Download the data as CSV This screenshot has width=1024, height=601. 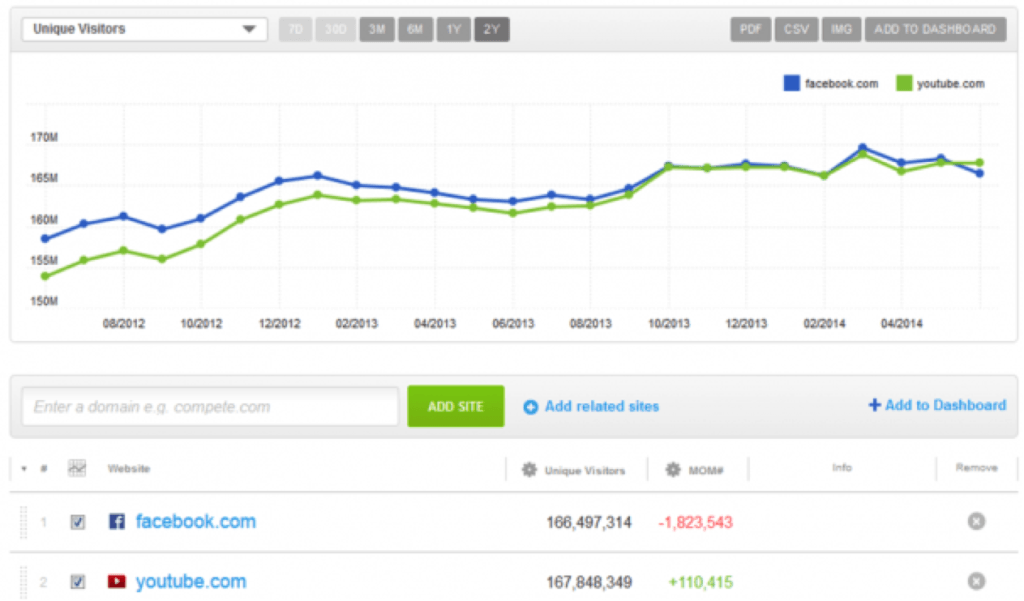[x=796, y=29]
